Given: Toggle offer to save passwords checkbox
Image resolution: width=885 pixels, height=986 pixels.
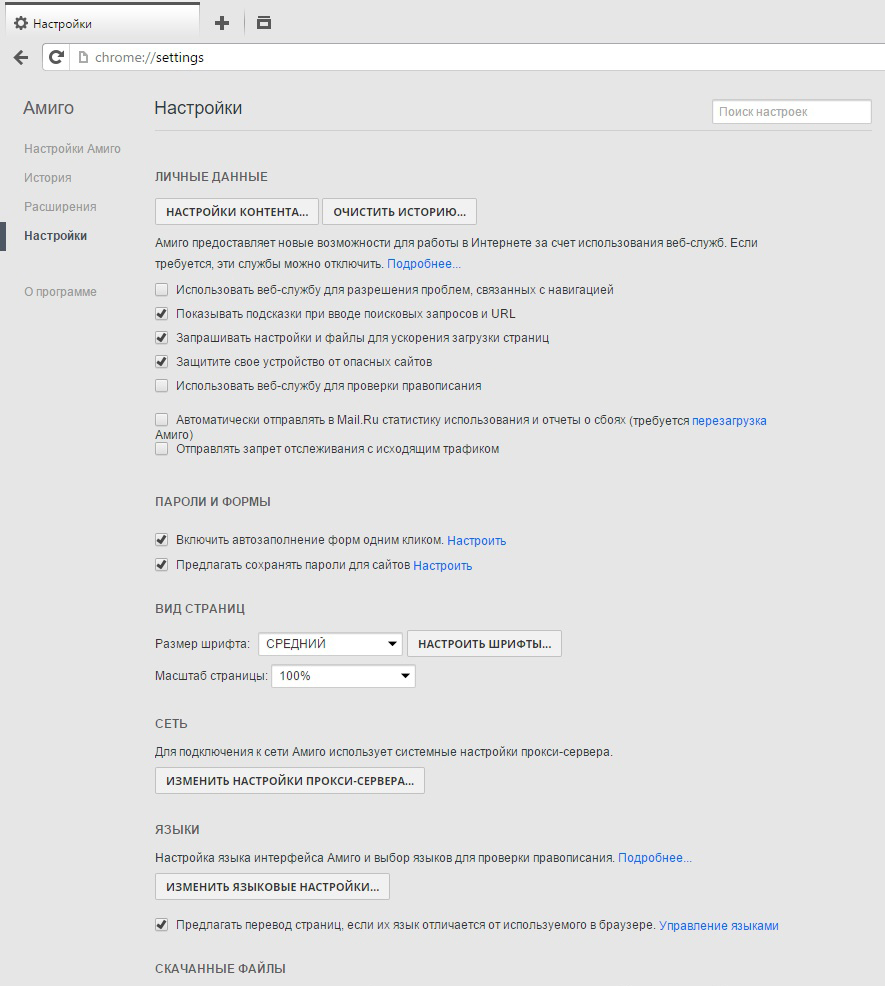Looking at the screenshot, I should [162, 565].
